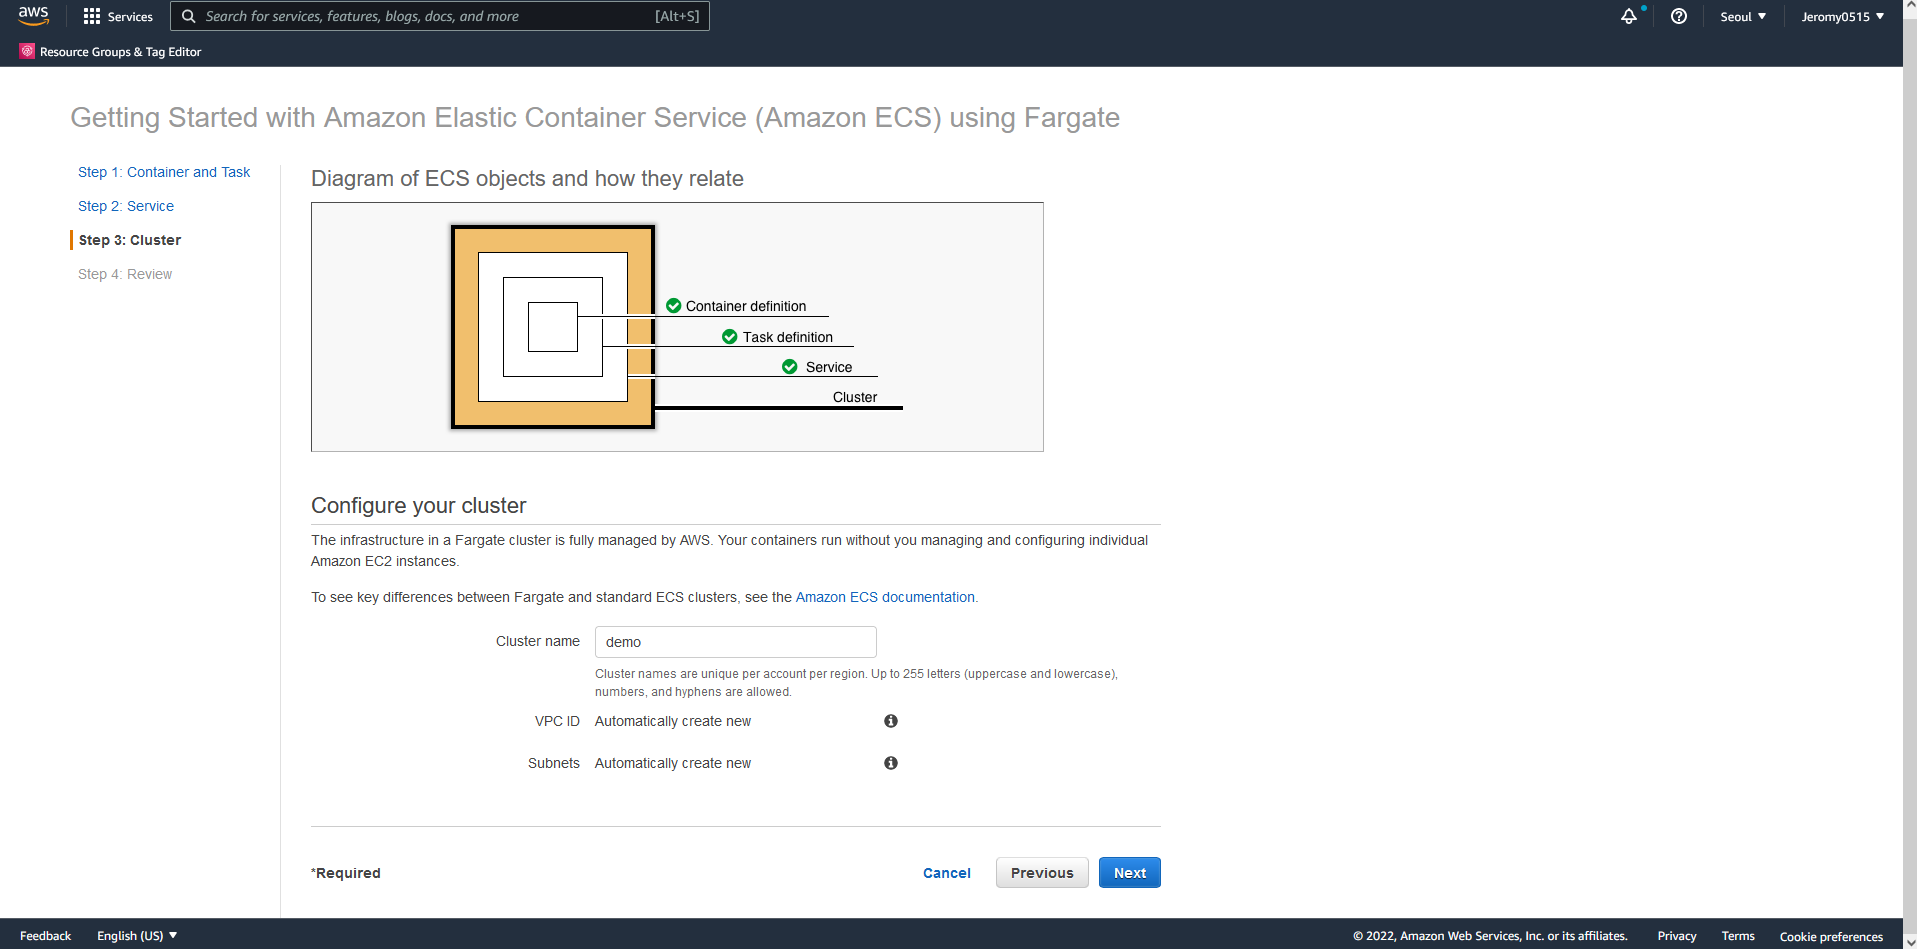The width and height of the screenshot is (1917, 949).
Task: Click Service green check icon
Action: 790,367
